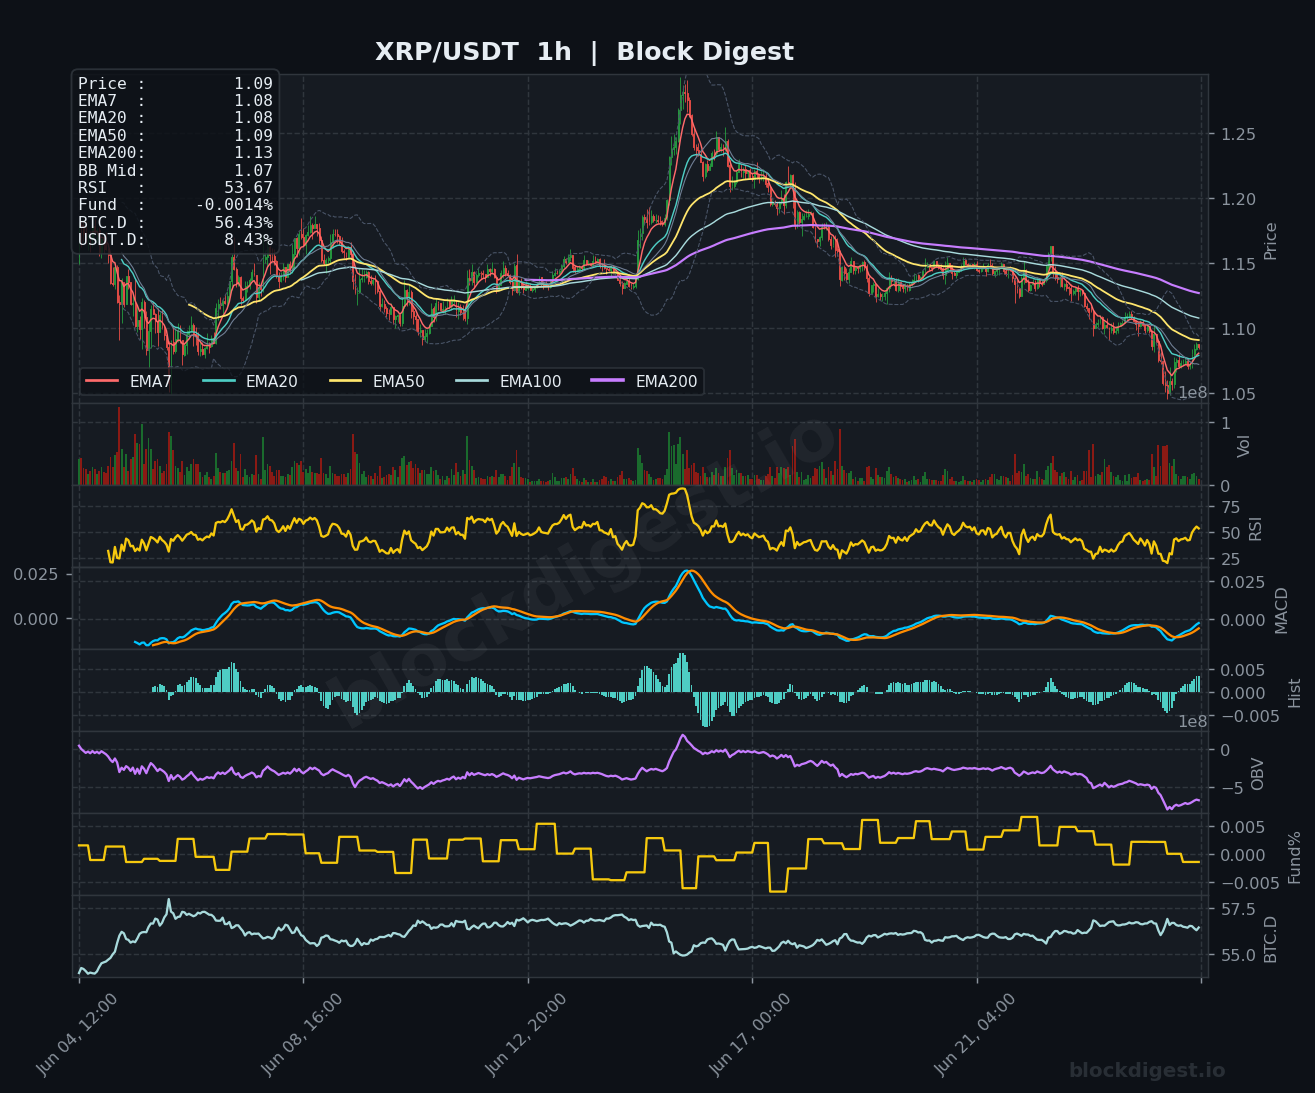The width and height of the screenshot is (1315, 1093).
Task: Click the OBV axis label
Action: click(1258, 774)
